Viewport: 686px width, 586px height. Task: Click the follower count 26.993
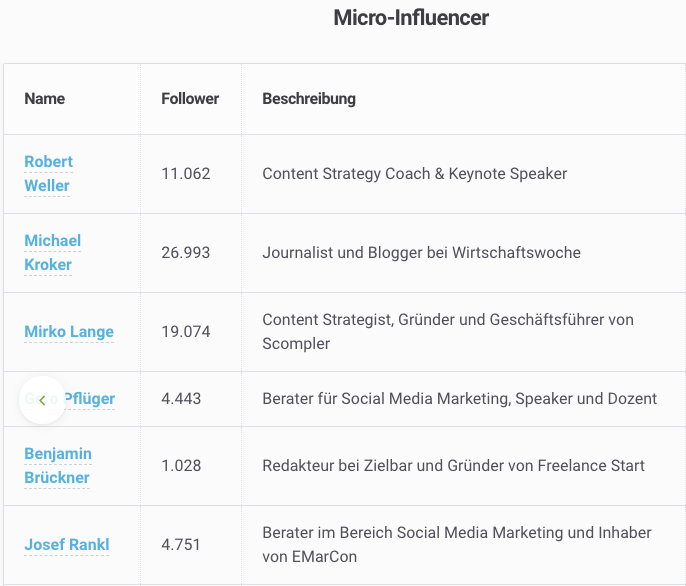[x=186, y=253]
